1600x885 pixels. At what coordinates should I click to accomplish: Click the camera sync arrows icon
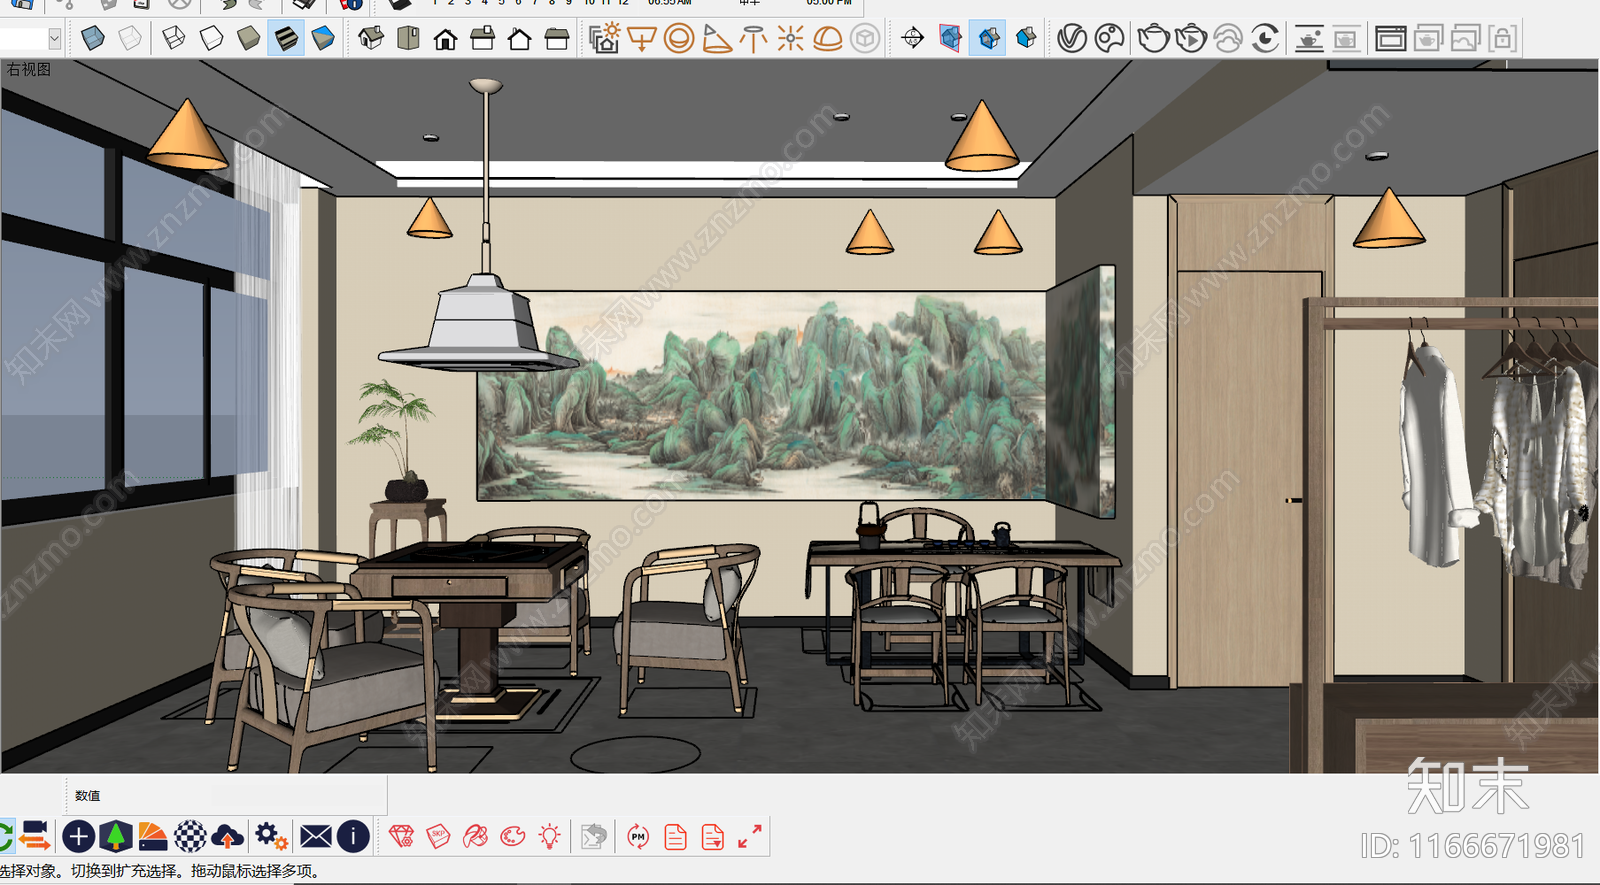coord(35,836)
